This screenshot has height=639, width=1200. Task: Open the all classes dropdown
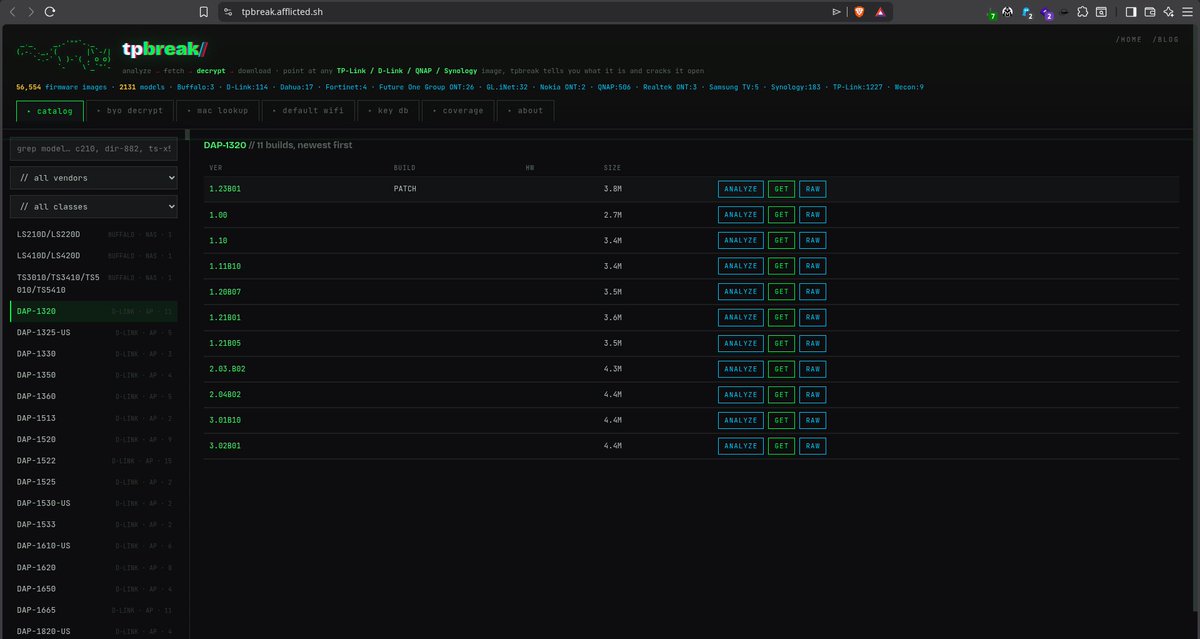click(94, 206)
